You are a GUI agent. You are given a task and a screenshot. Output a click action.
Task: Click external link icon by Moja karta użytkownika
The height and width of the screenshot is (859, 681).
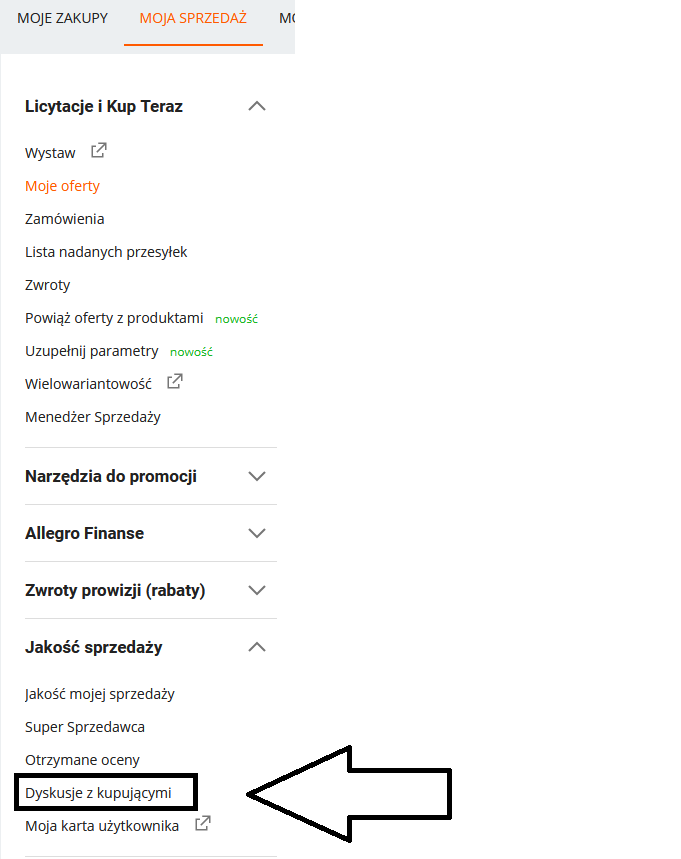click(x=203, y=825)
